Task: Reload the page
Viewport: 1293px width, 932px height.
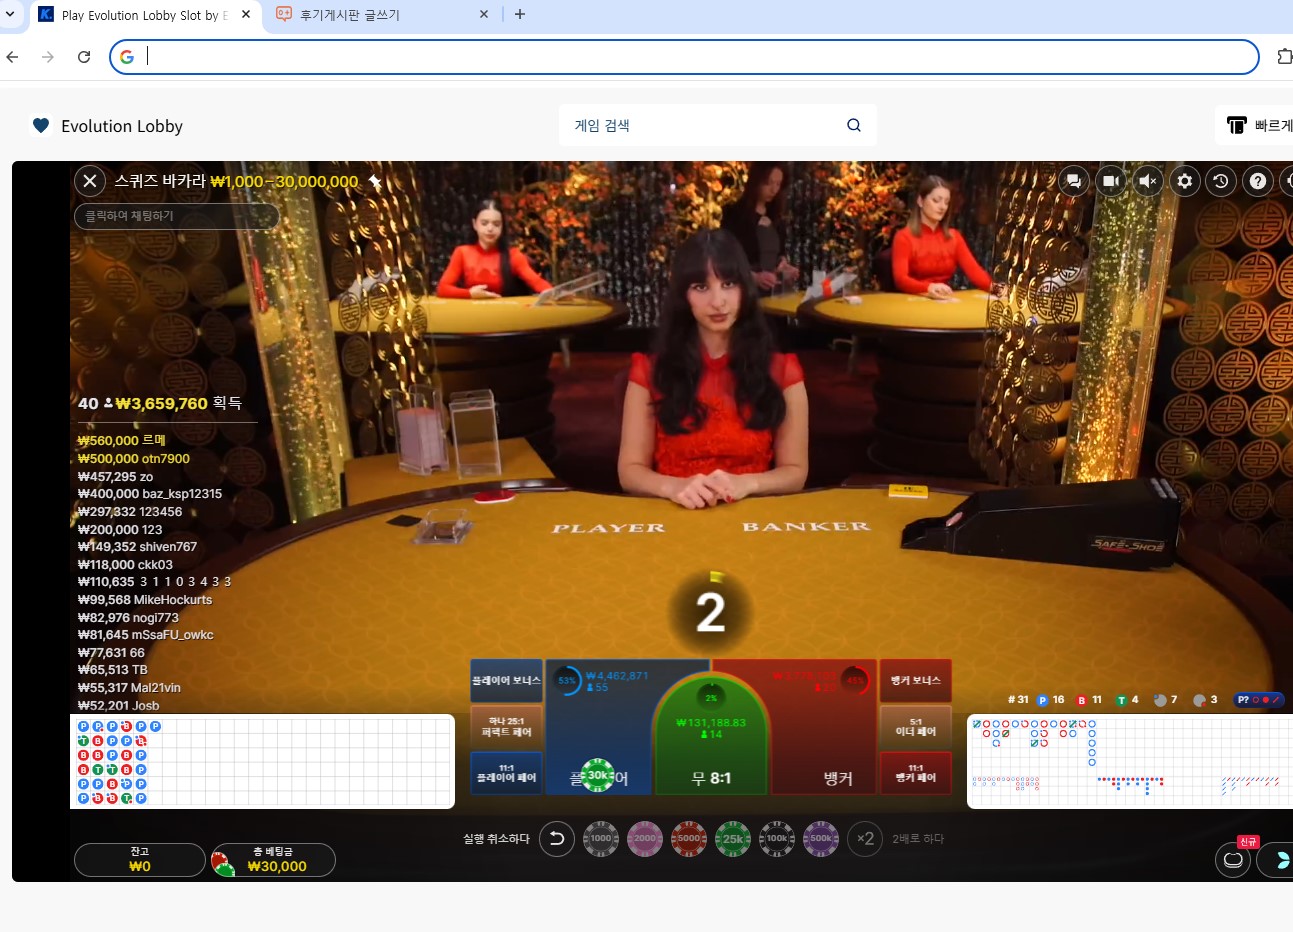Action: pos(84,57)
